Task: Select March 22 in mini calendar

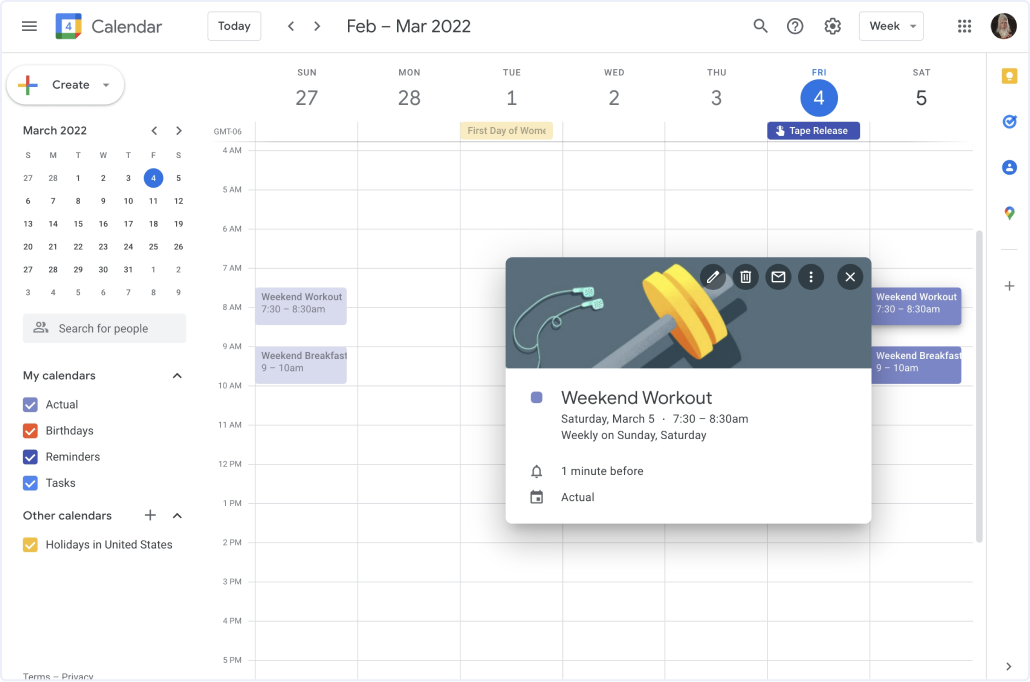Action: 78,247
